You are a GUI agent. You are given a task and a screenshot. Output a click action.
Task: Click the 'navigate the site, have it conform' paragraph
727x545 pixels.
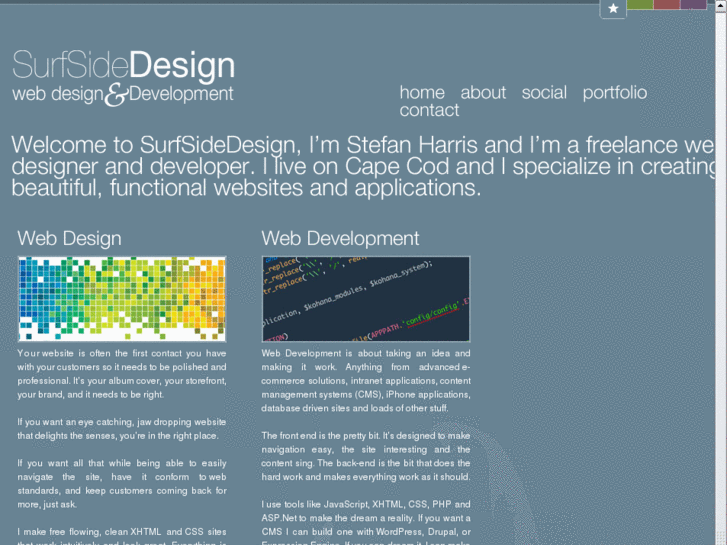[122, 483]
